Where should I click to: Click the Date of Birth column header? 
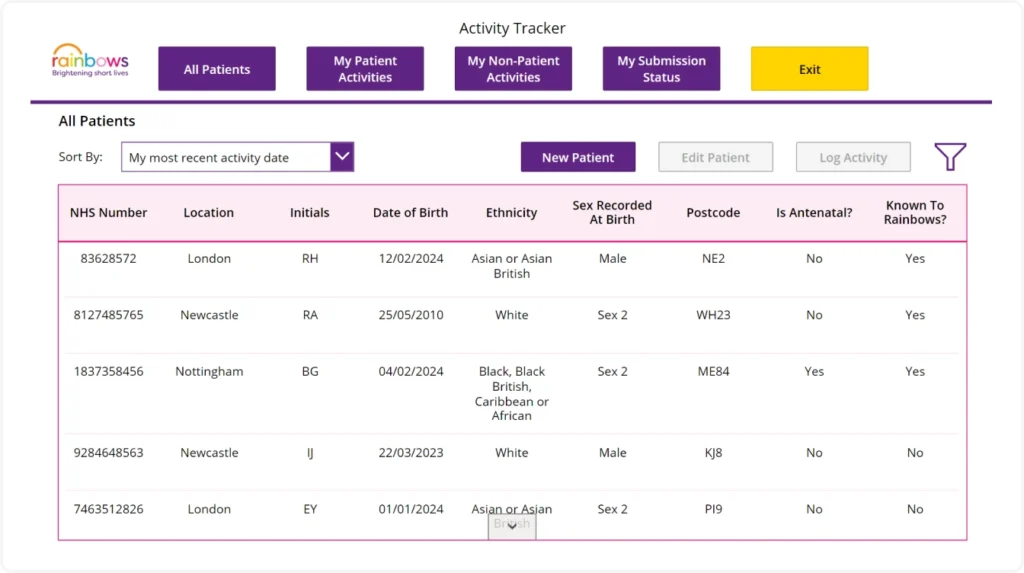(410, 213)
